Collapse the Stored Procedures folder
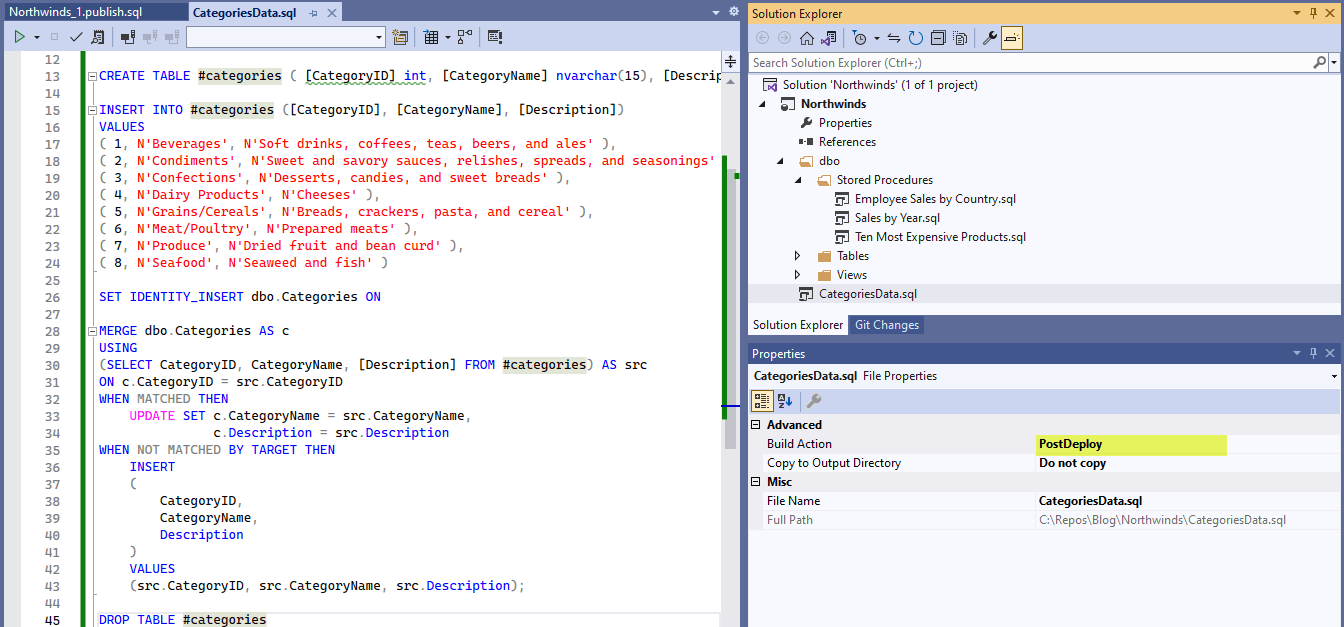Screen dimensions: 1344x627 click(797, 180)
